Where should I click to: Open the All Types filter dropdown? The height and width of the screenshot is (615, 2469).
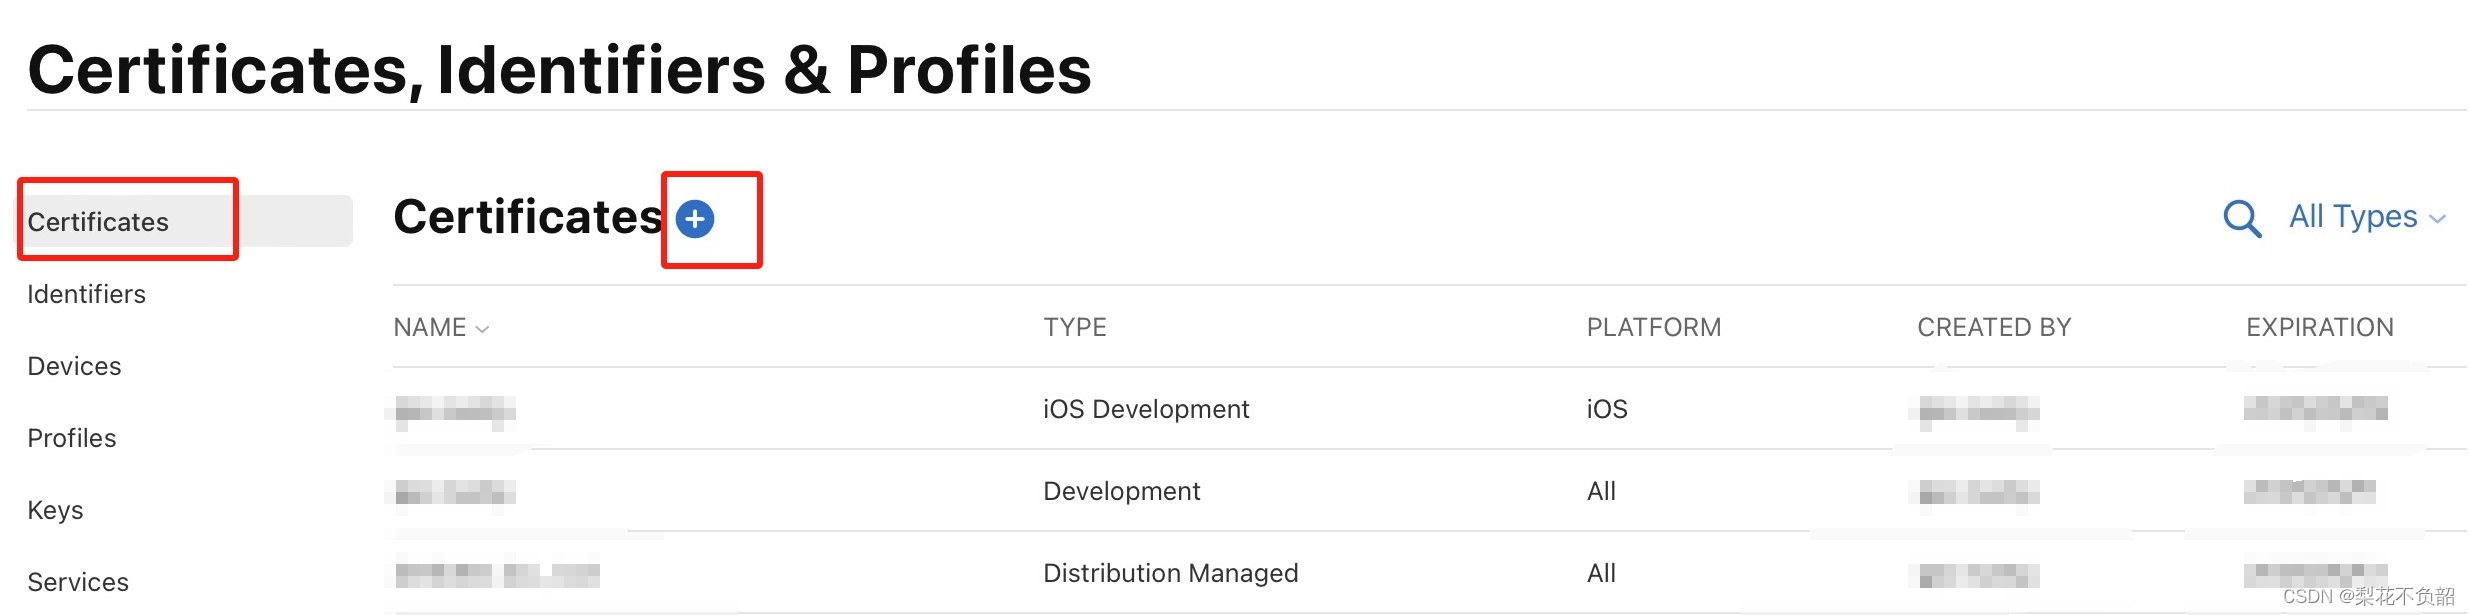click(2353, 217)
